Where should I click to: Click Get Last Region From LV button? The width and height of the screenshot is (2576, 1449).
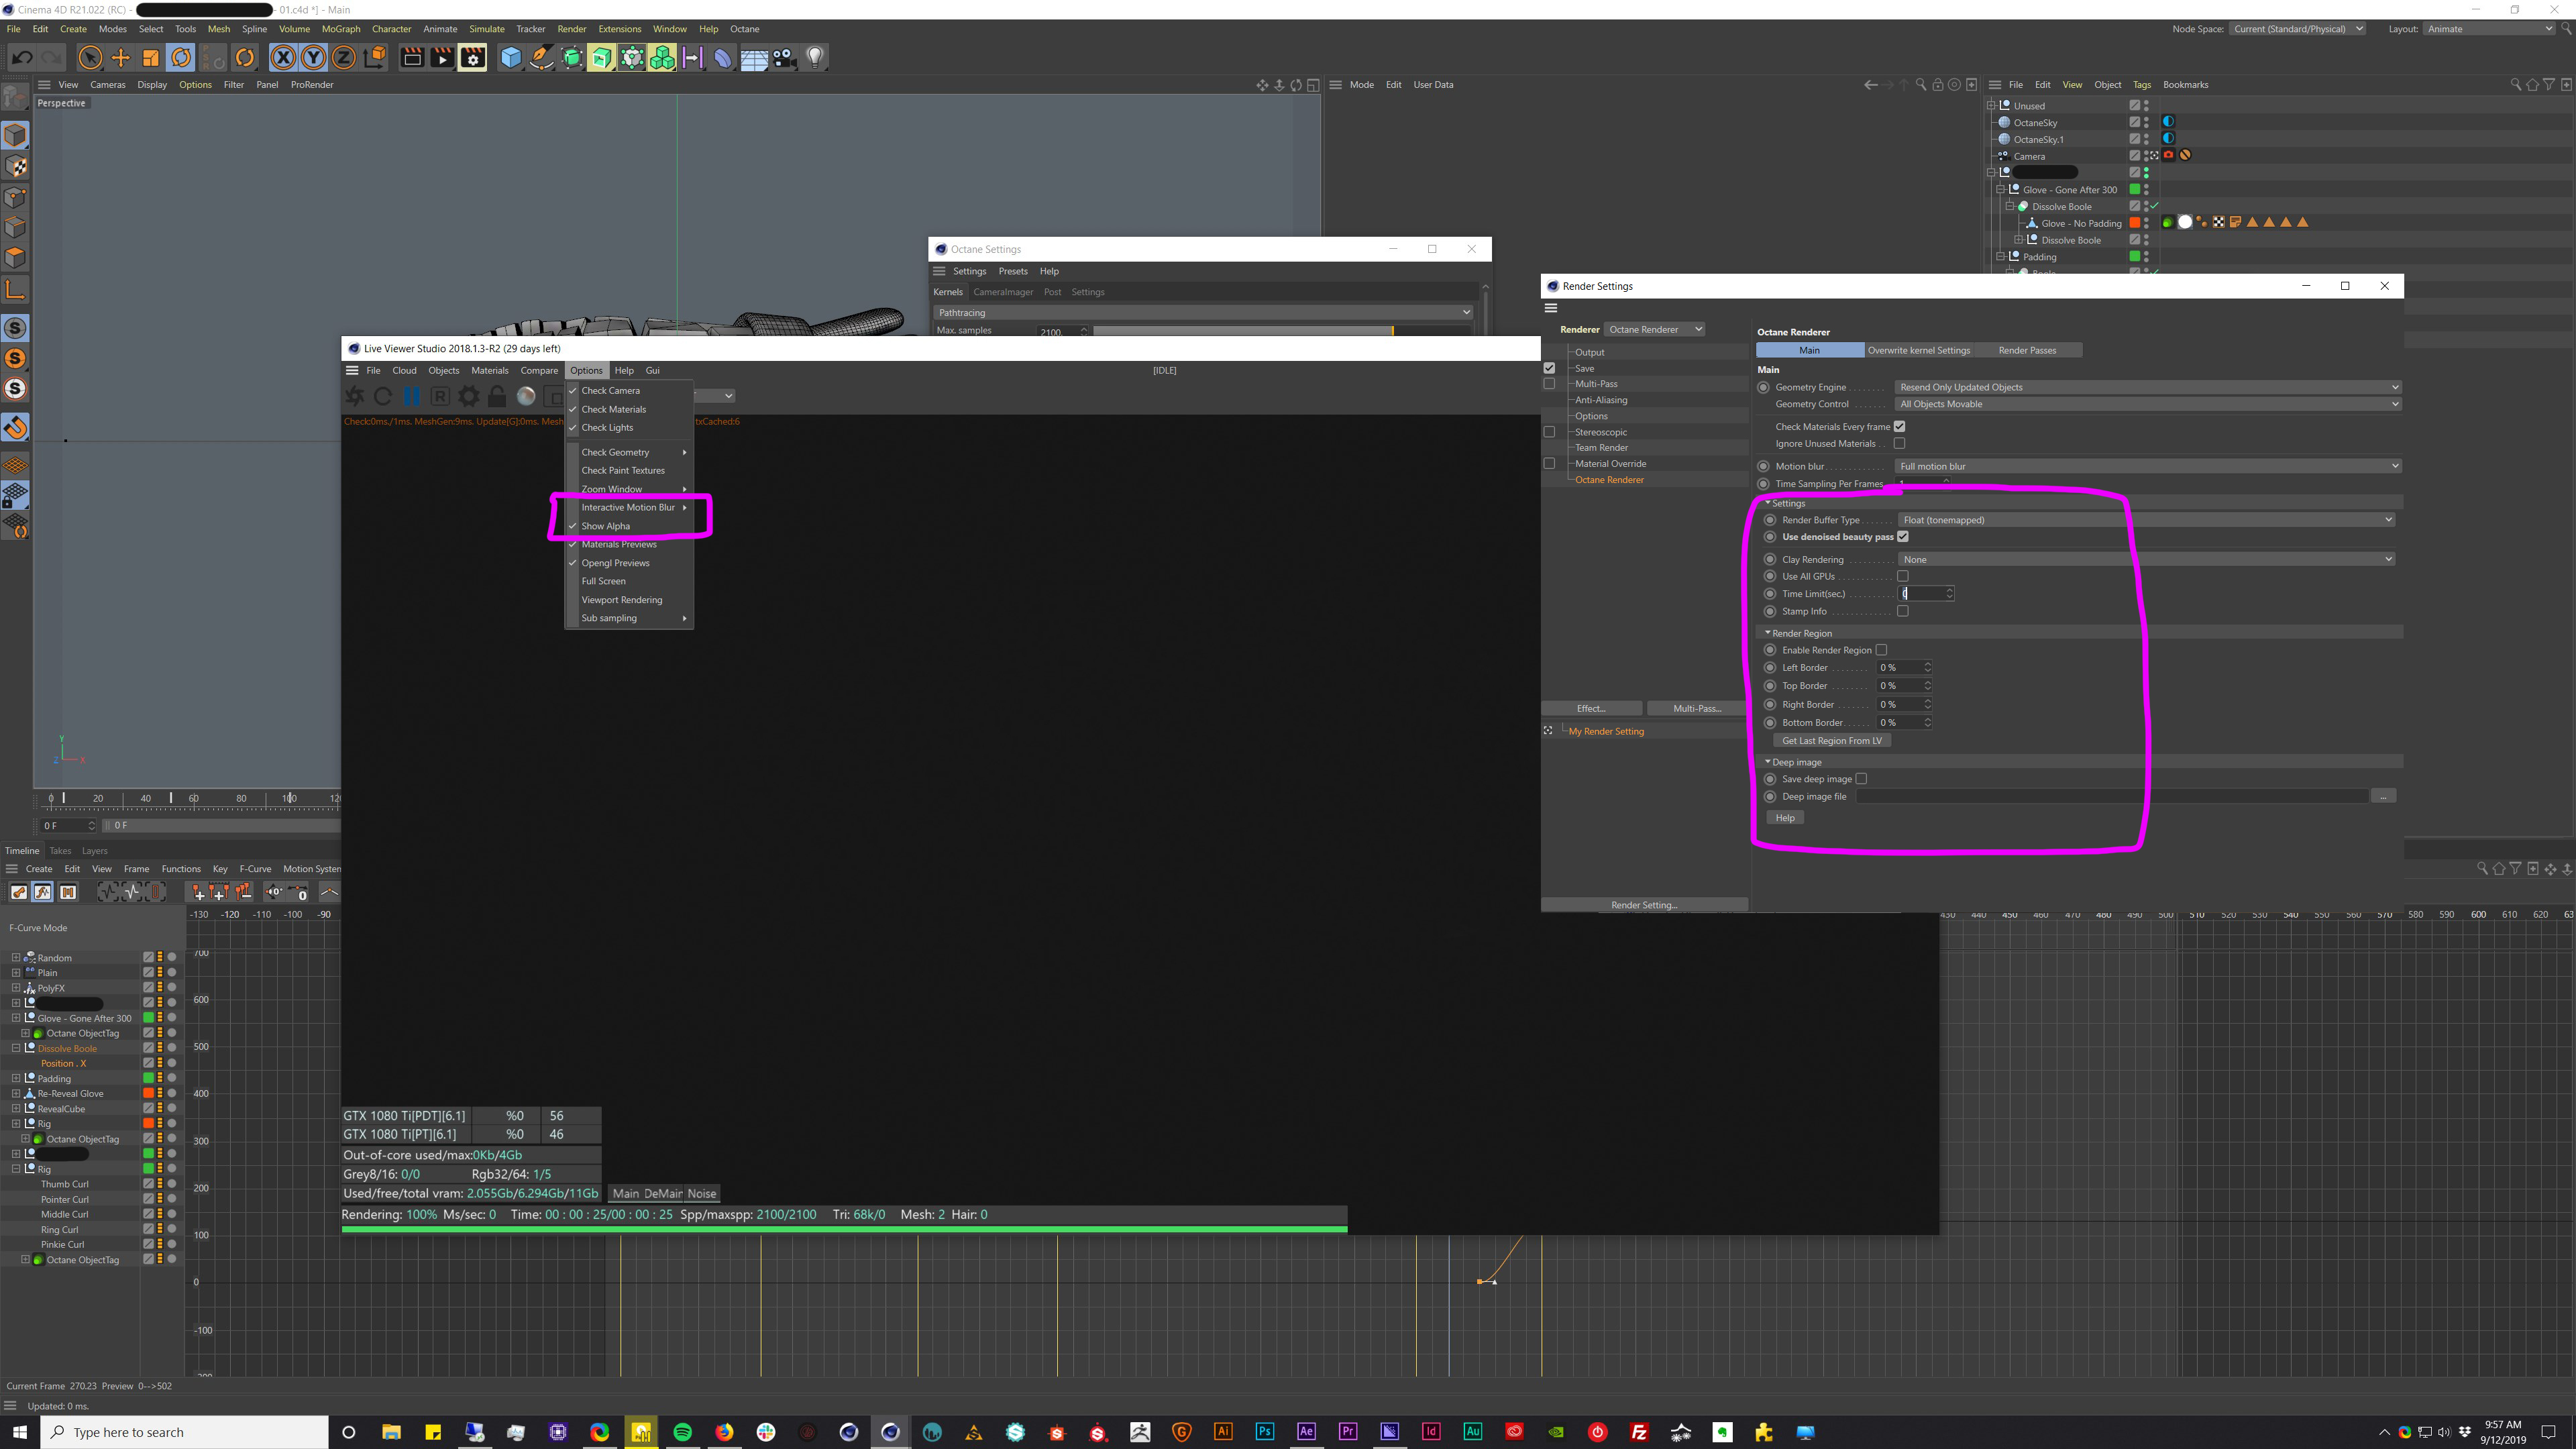pyautogui.click(x=1831, y=741)
